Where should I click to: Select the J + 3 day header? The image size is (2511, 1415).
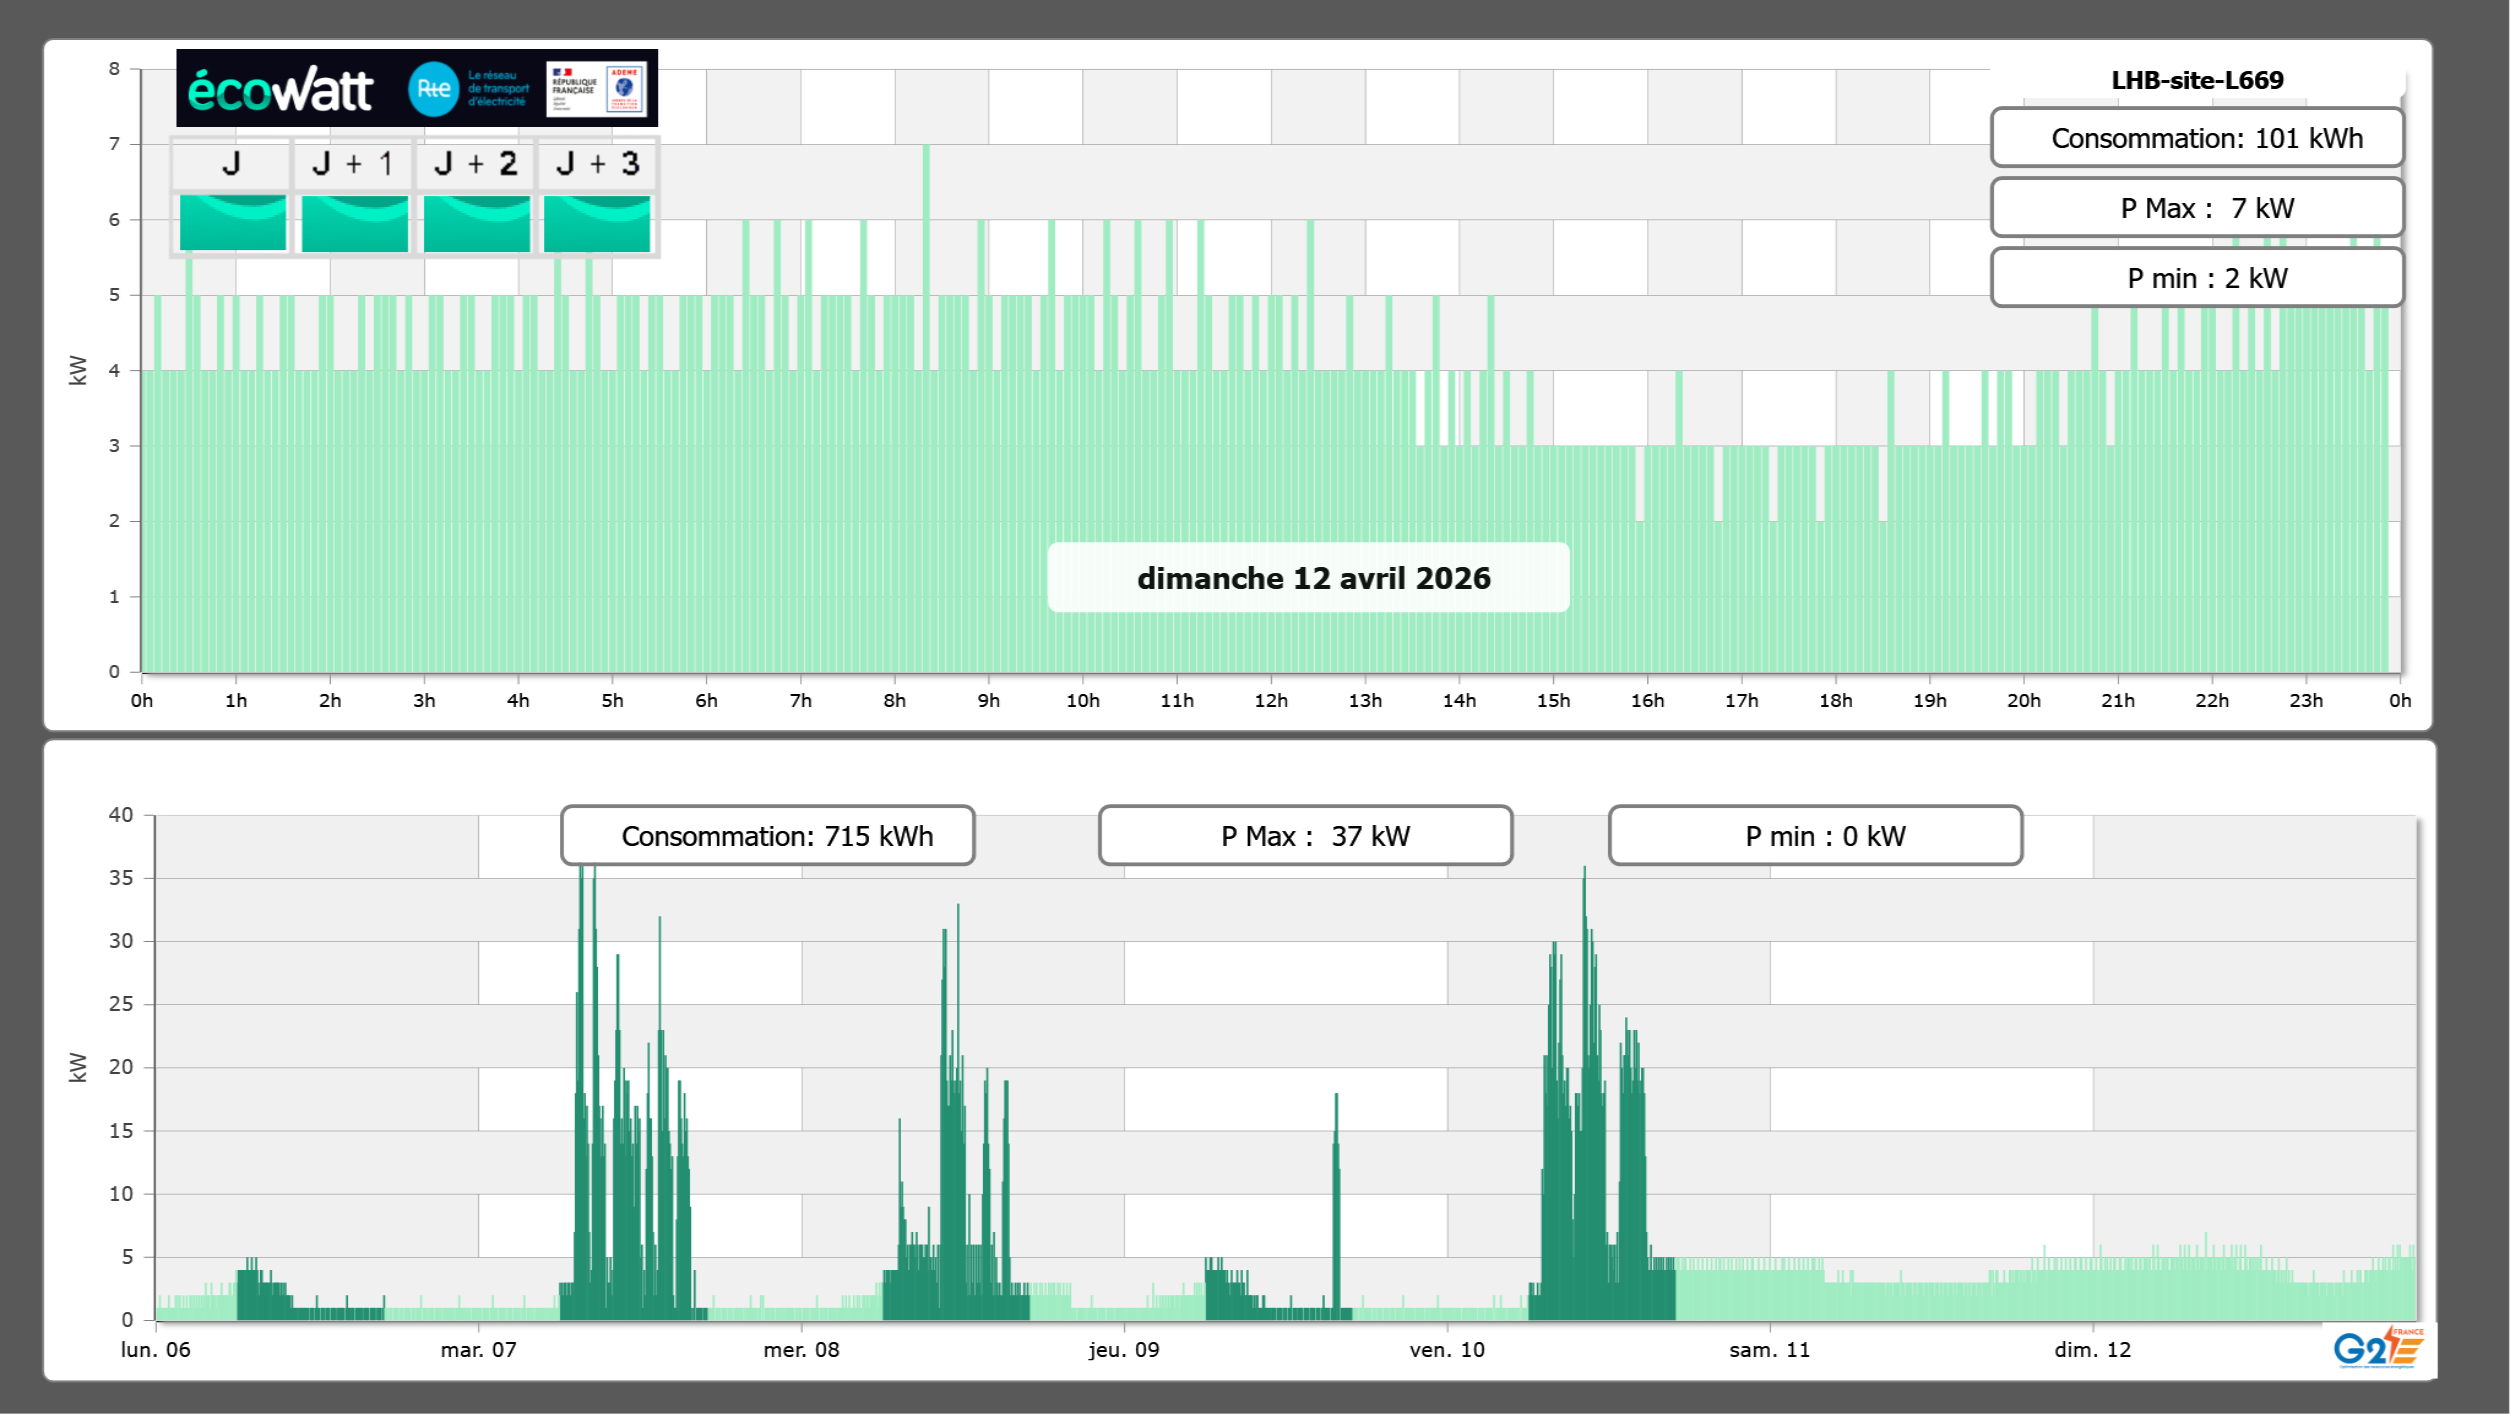pos(597,164)
